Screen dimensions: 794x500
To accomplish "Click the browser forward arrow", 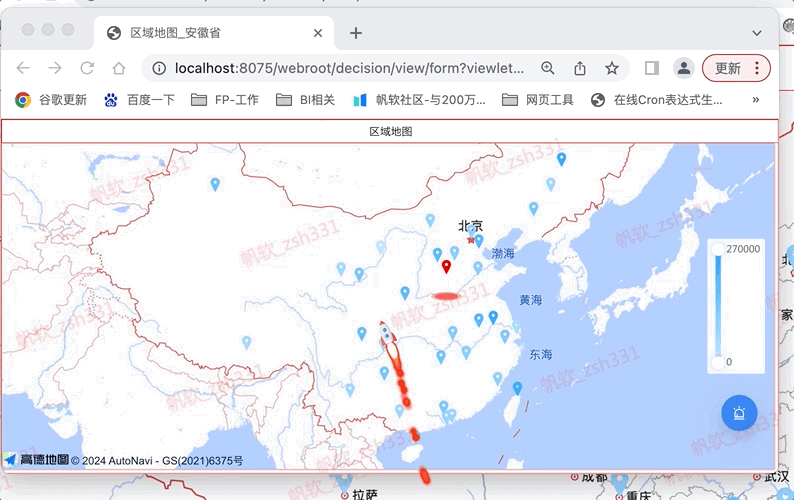I will point(55,68).
